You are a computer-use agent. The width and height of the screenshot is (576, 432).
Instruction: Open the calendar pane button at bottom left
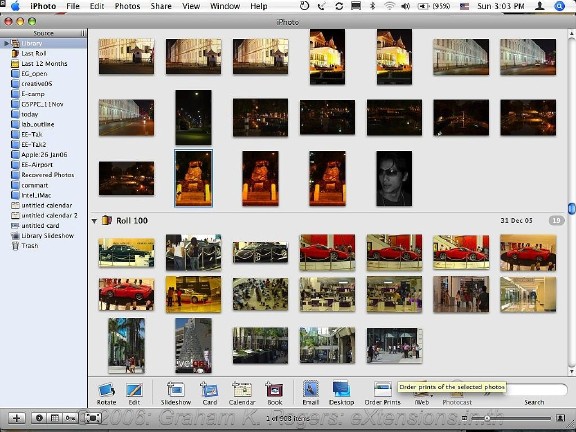tap(55, 418)
